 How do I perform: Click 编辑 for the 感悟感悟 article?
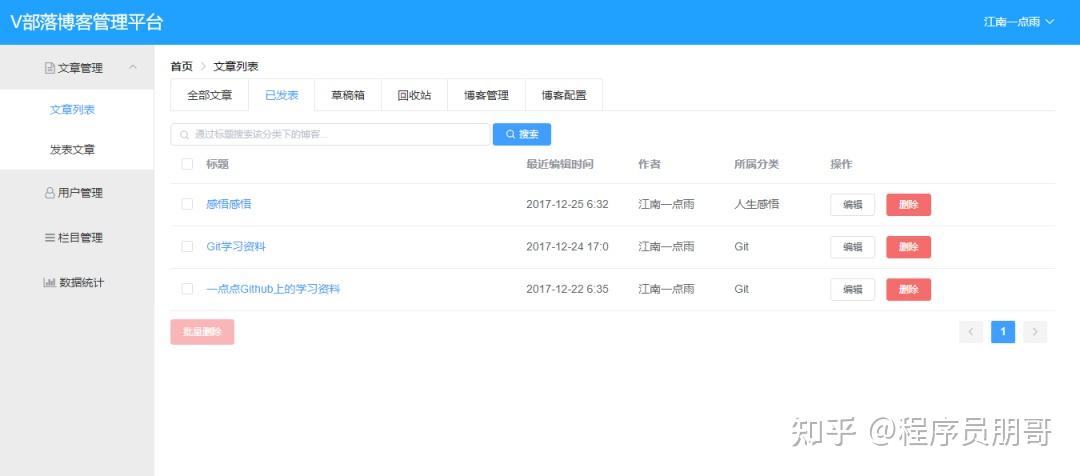(x=853, y=205)
